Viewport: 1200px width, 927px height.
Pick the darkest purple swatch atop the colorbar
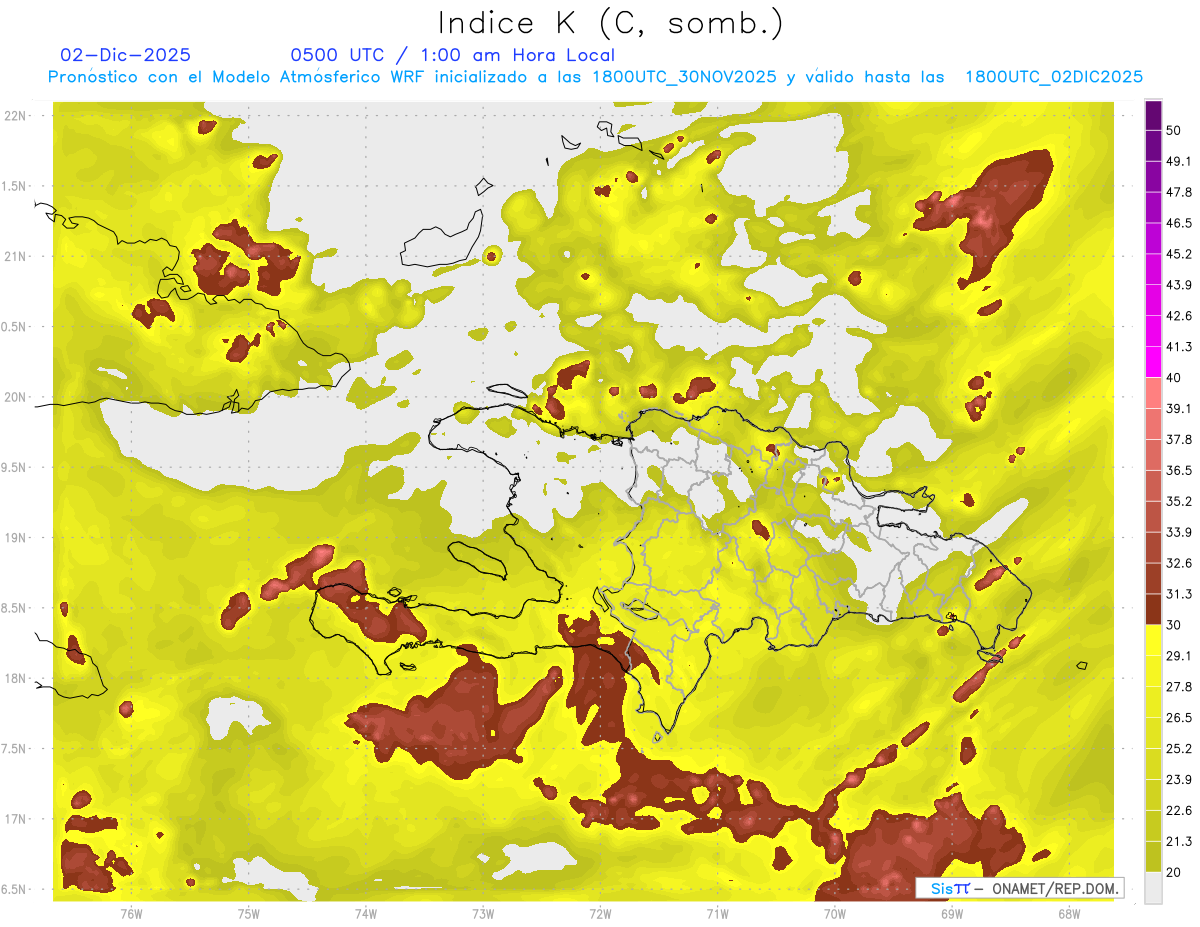[x=1153, y=116]
